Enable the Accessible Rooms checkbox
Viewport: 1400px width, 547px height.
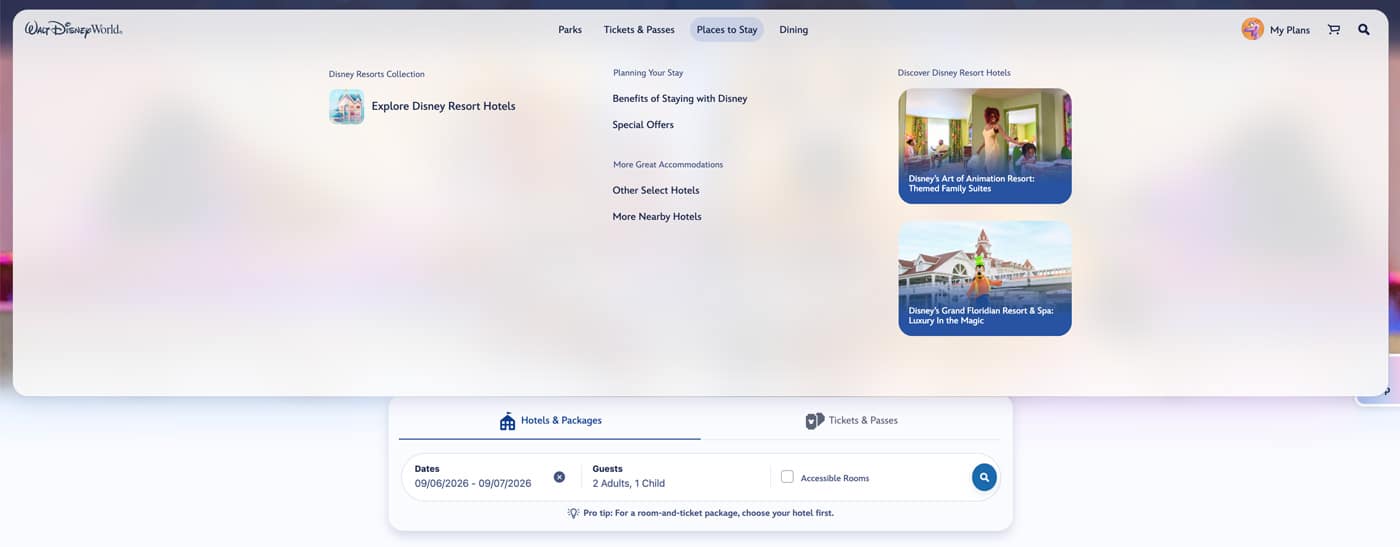click(787, 477)
